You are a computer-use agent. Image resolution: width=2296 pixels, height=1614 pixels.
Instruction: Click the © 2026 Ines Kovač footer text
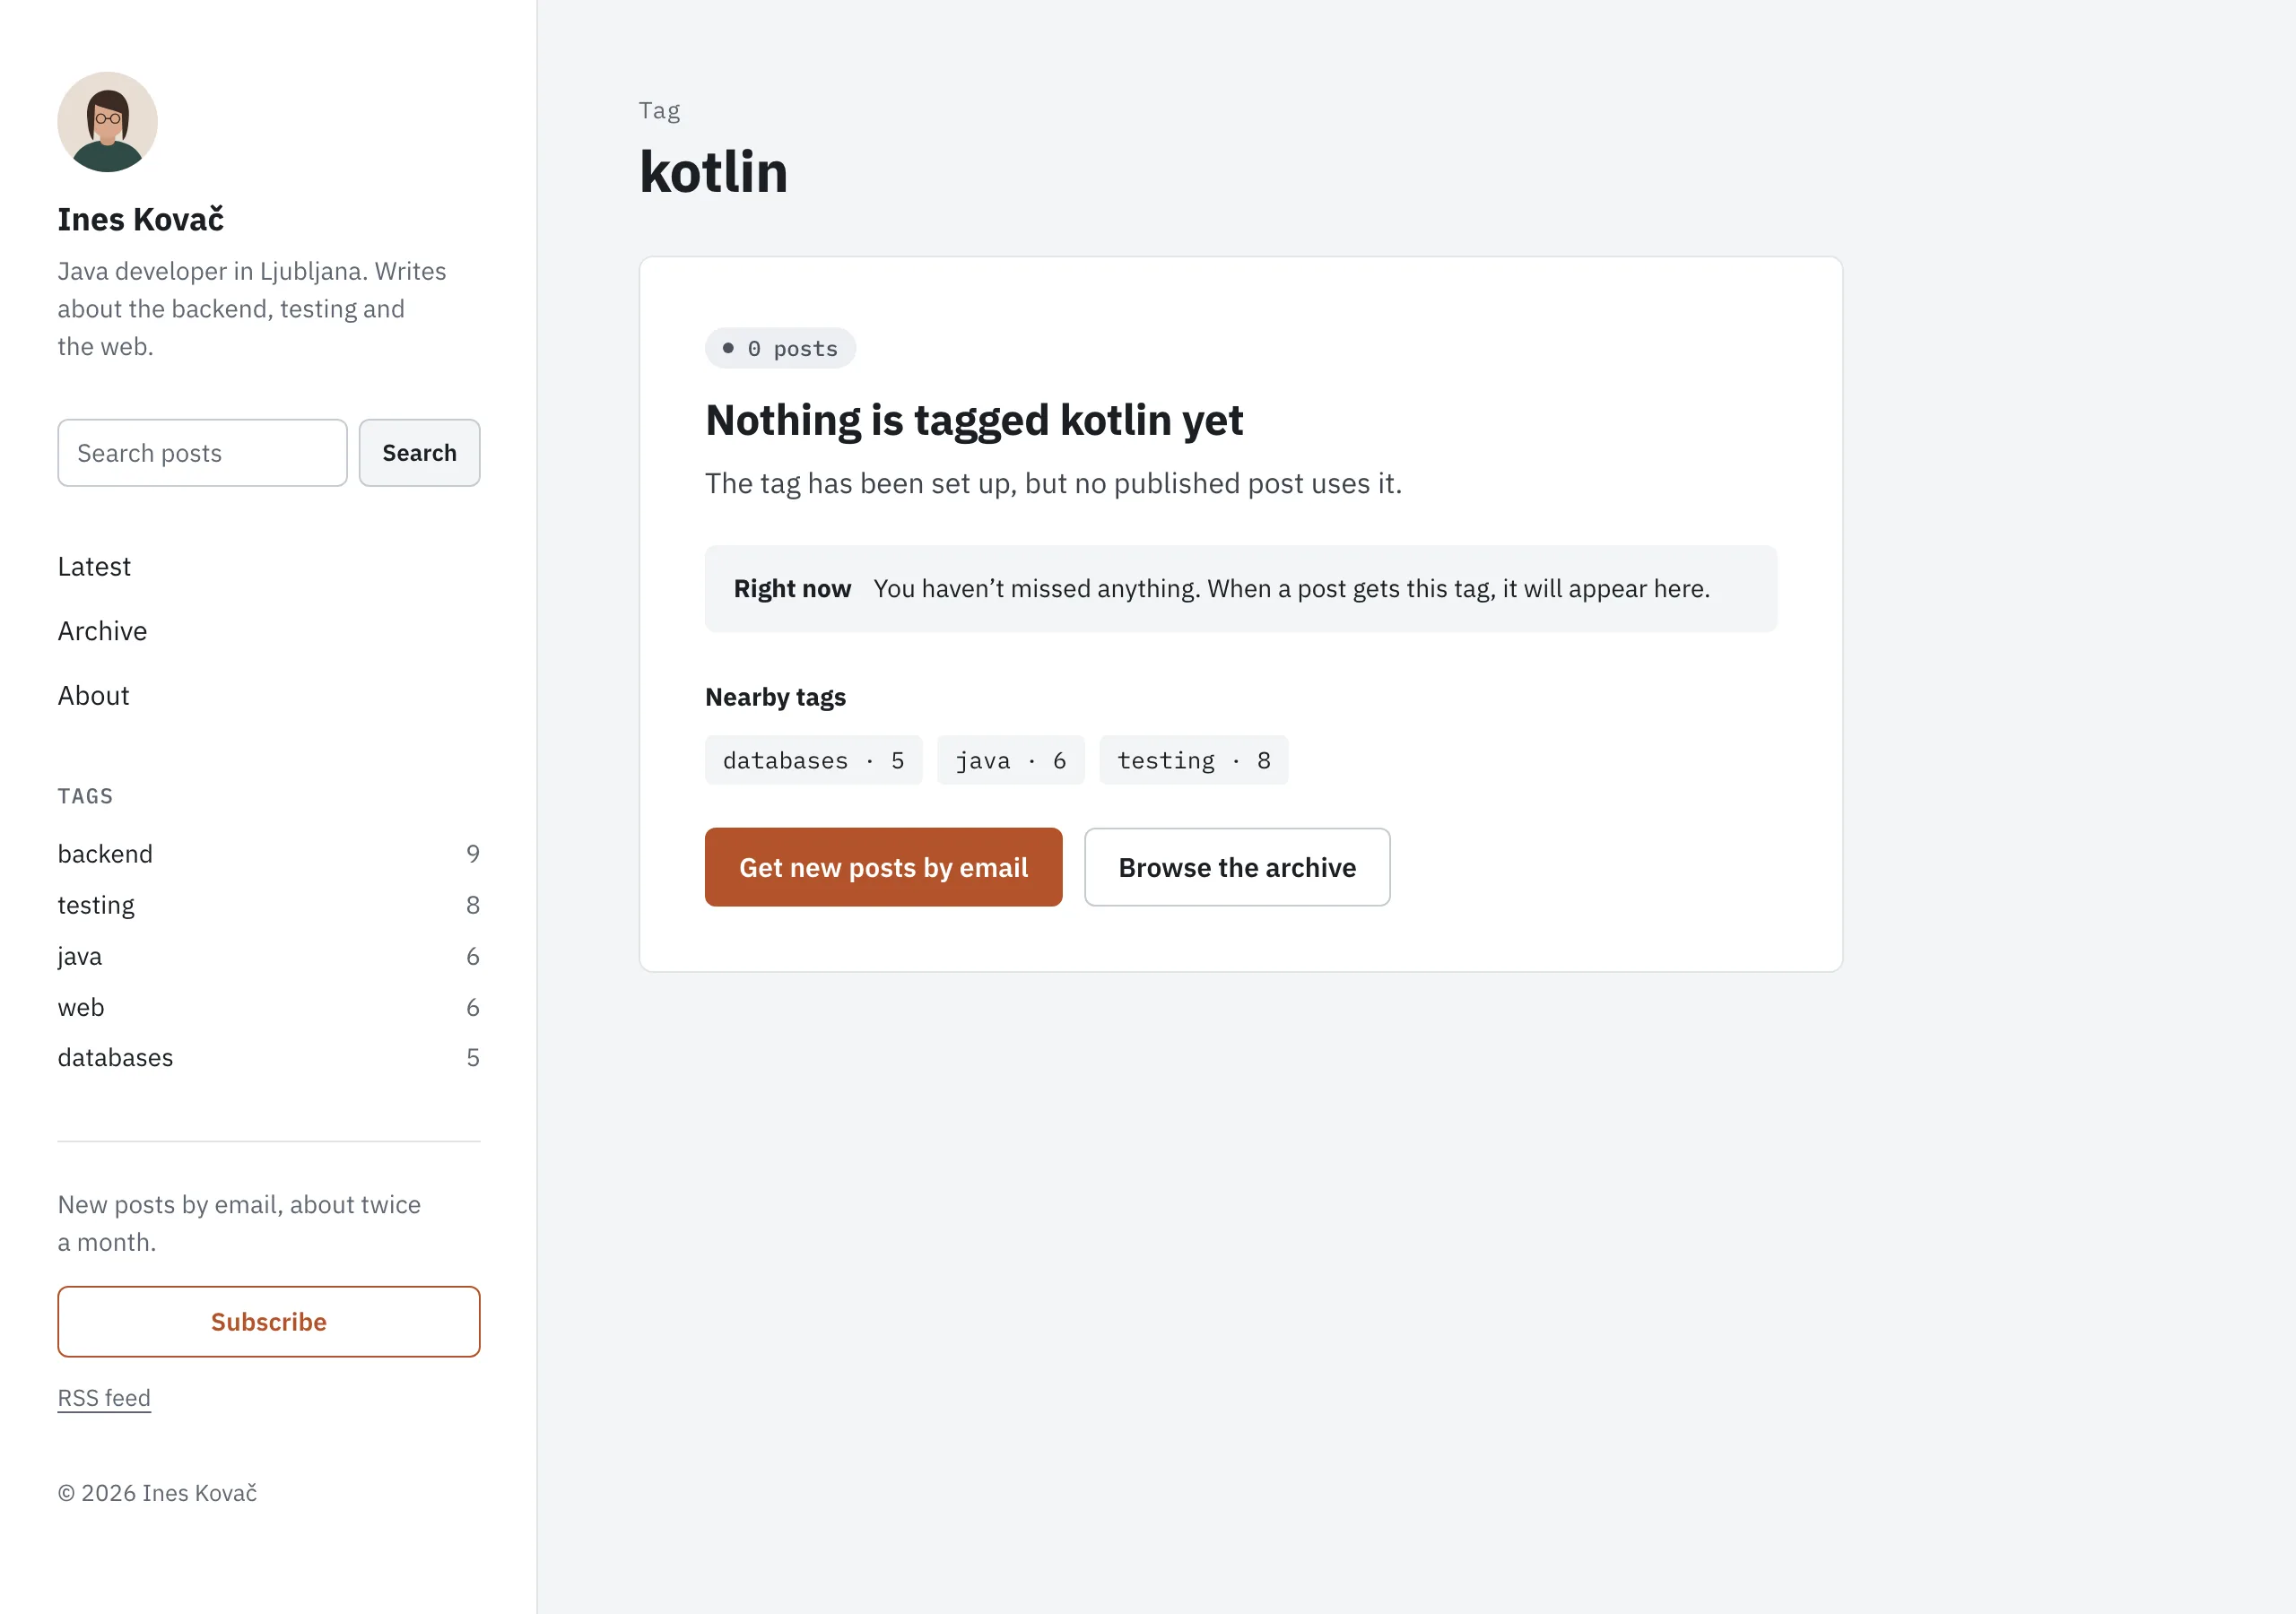(157, 1492)
